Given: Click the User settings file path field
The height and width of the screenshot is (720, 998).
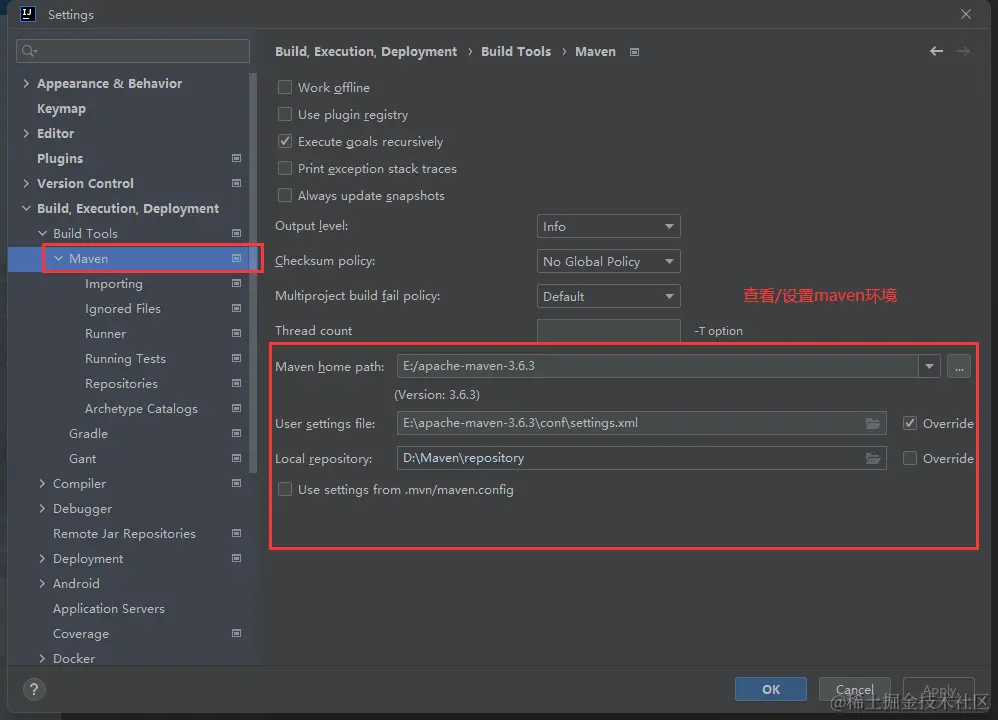Looking at the screenshot, I should (x=642, y=423).
